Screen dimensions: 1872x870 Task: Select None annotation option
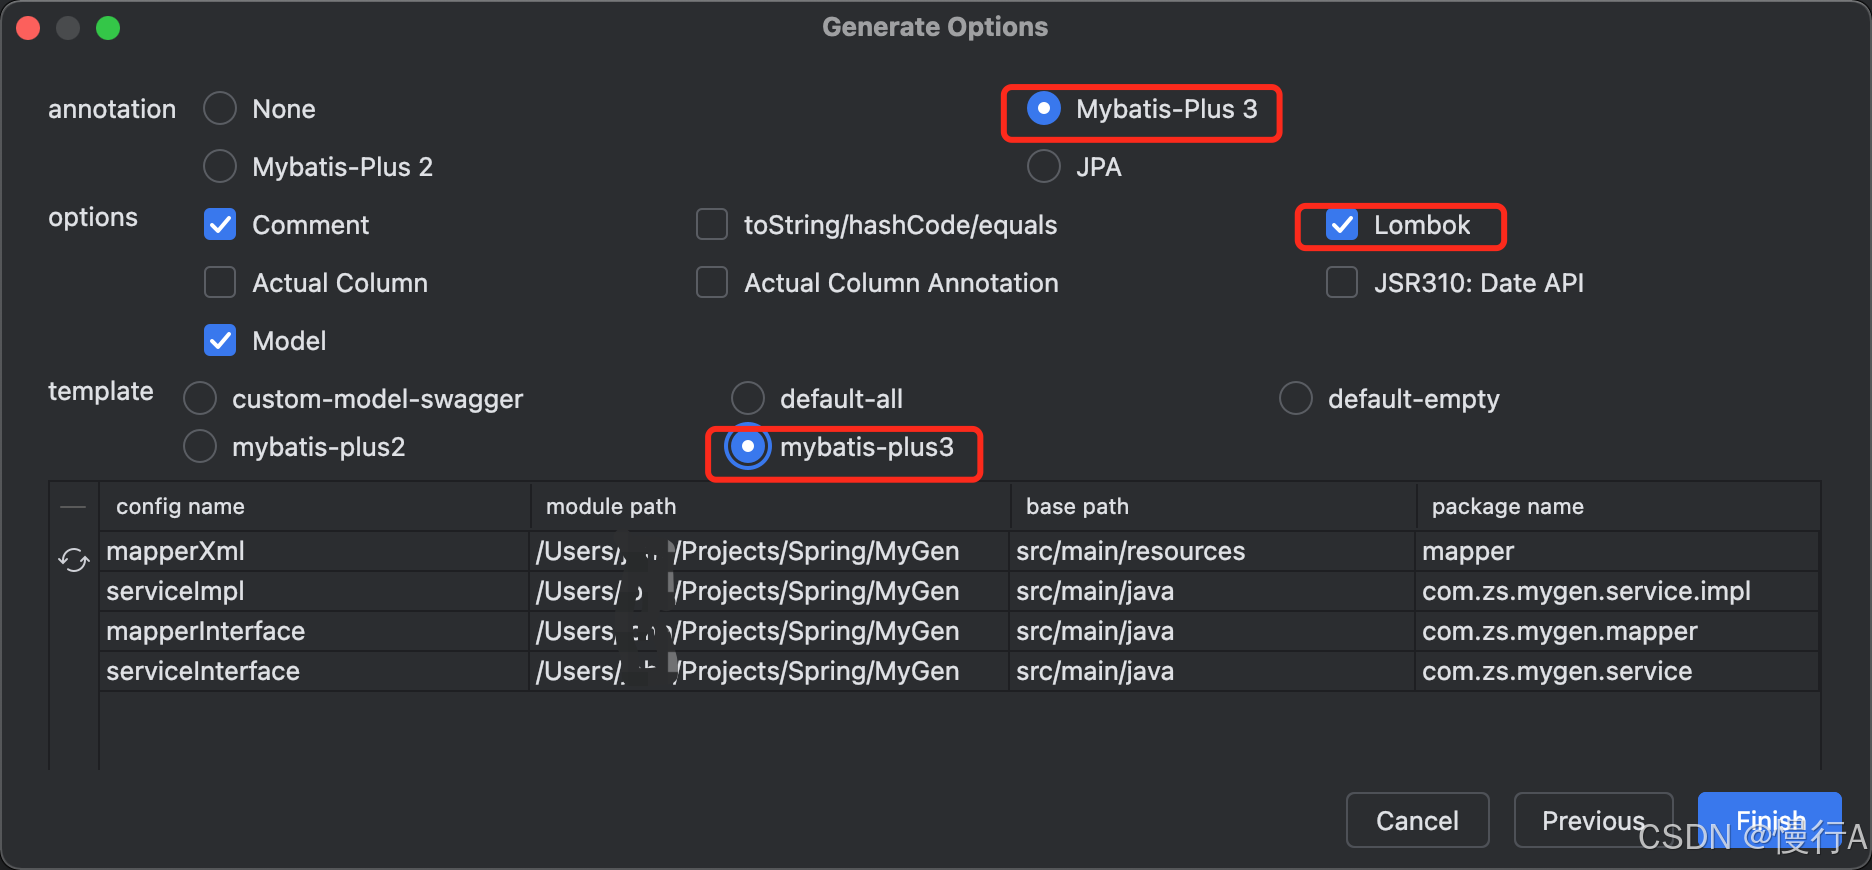point(219,108)
